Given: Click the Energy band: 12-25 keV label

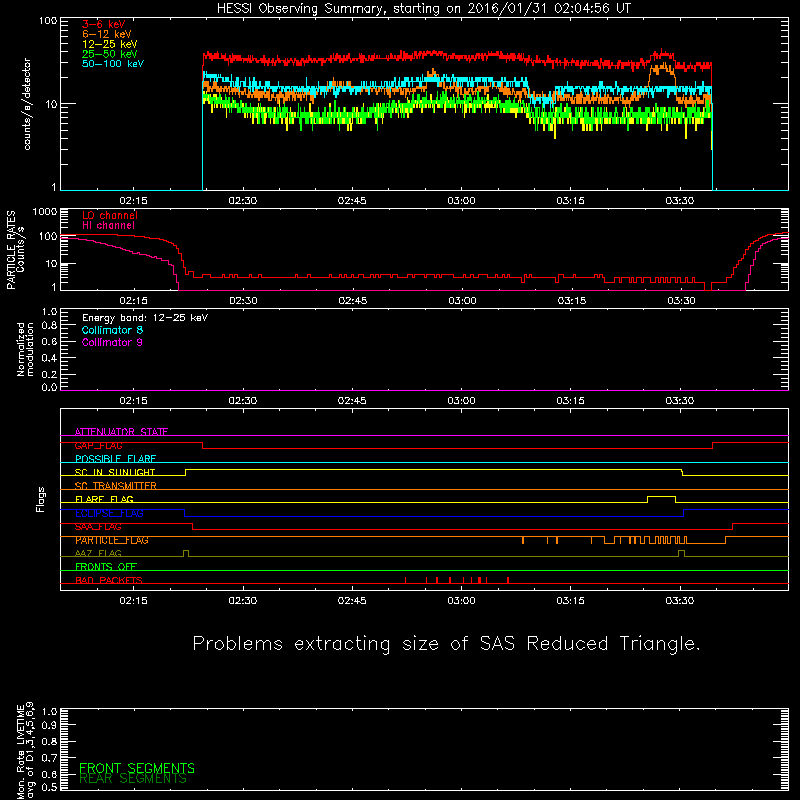Looking at the screenshot, I should 145,318.
